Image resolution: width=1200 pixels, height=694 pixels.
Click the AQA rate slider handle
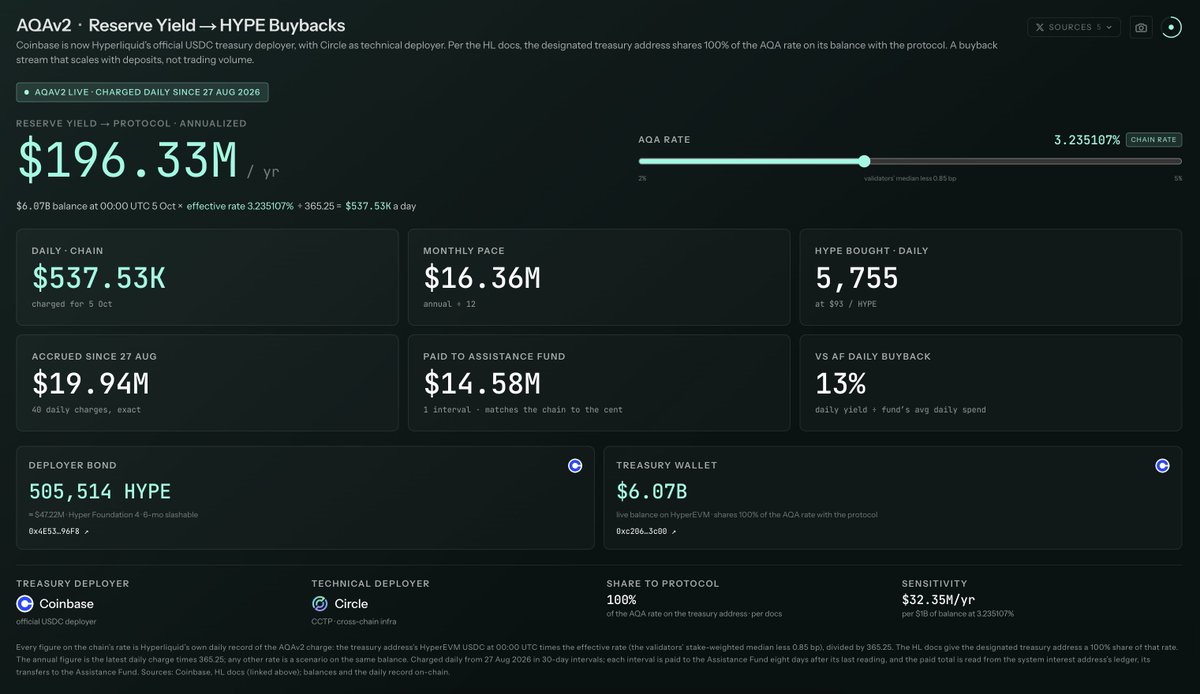click(x=864, y=161)
